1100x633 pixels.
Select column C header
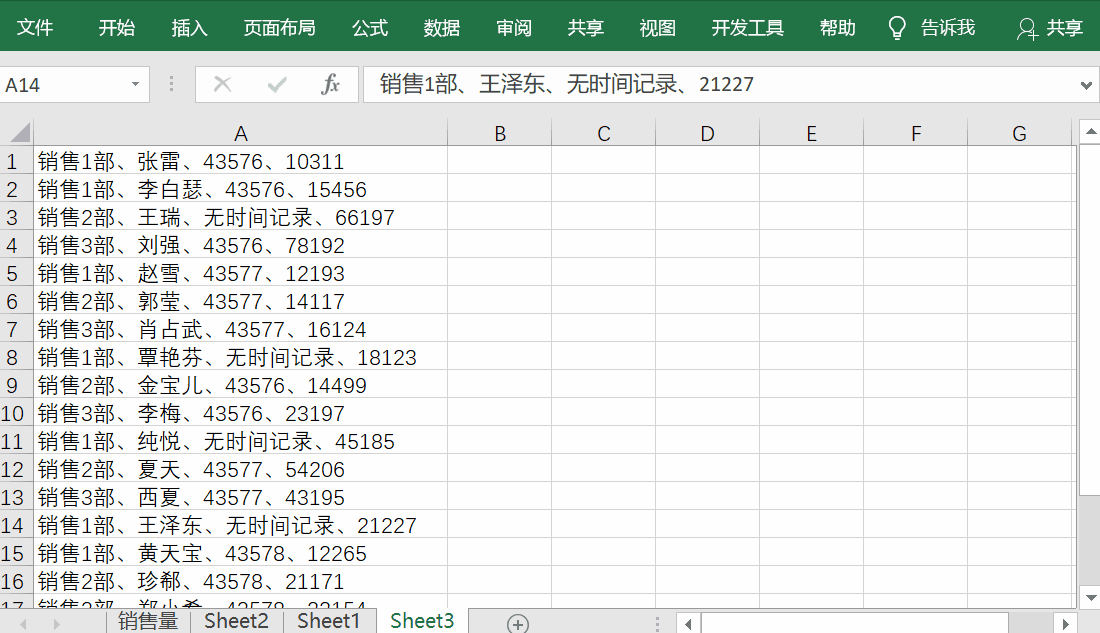click(x=603, y=133)
